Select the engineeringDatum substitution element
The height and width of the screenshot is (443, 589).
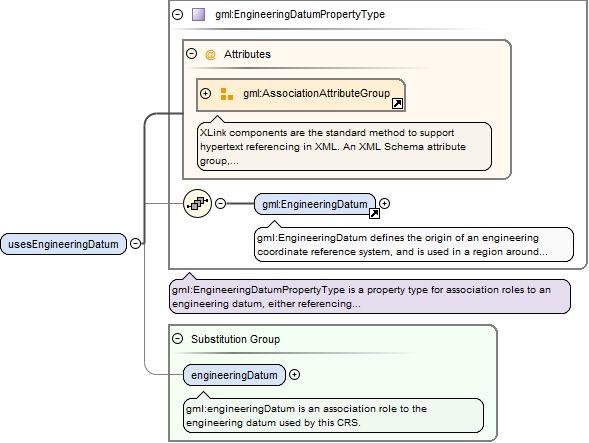[x=234, y=375]
